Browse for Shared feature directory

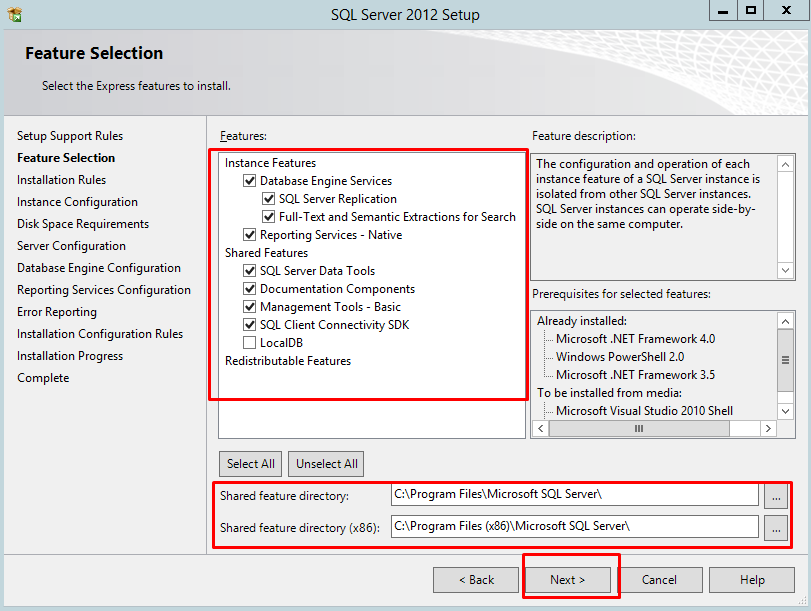(776, 496)
